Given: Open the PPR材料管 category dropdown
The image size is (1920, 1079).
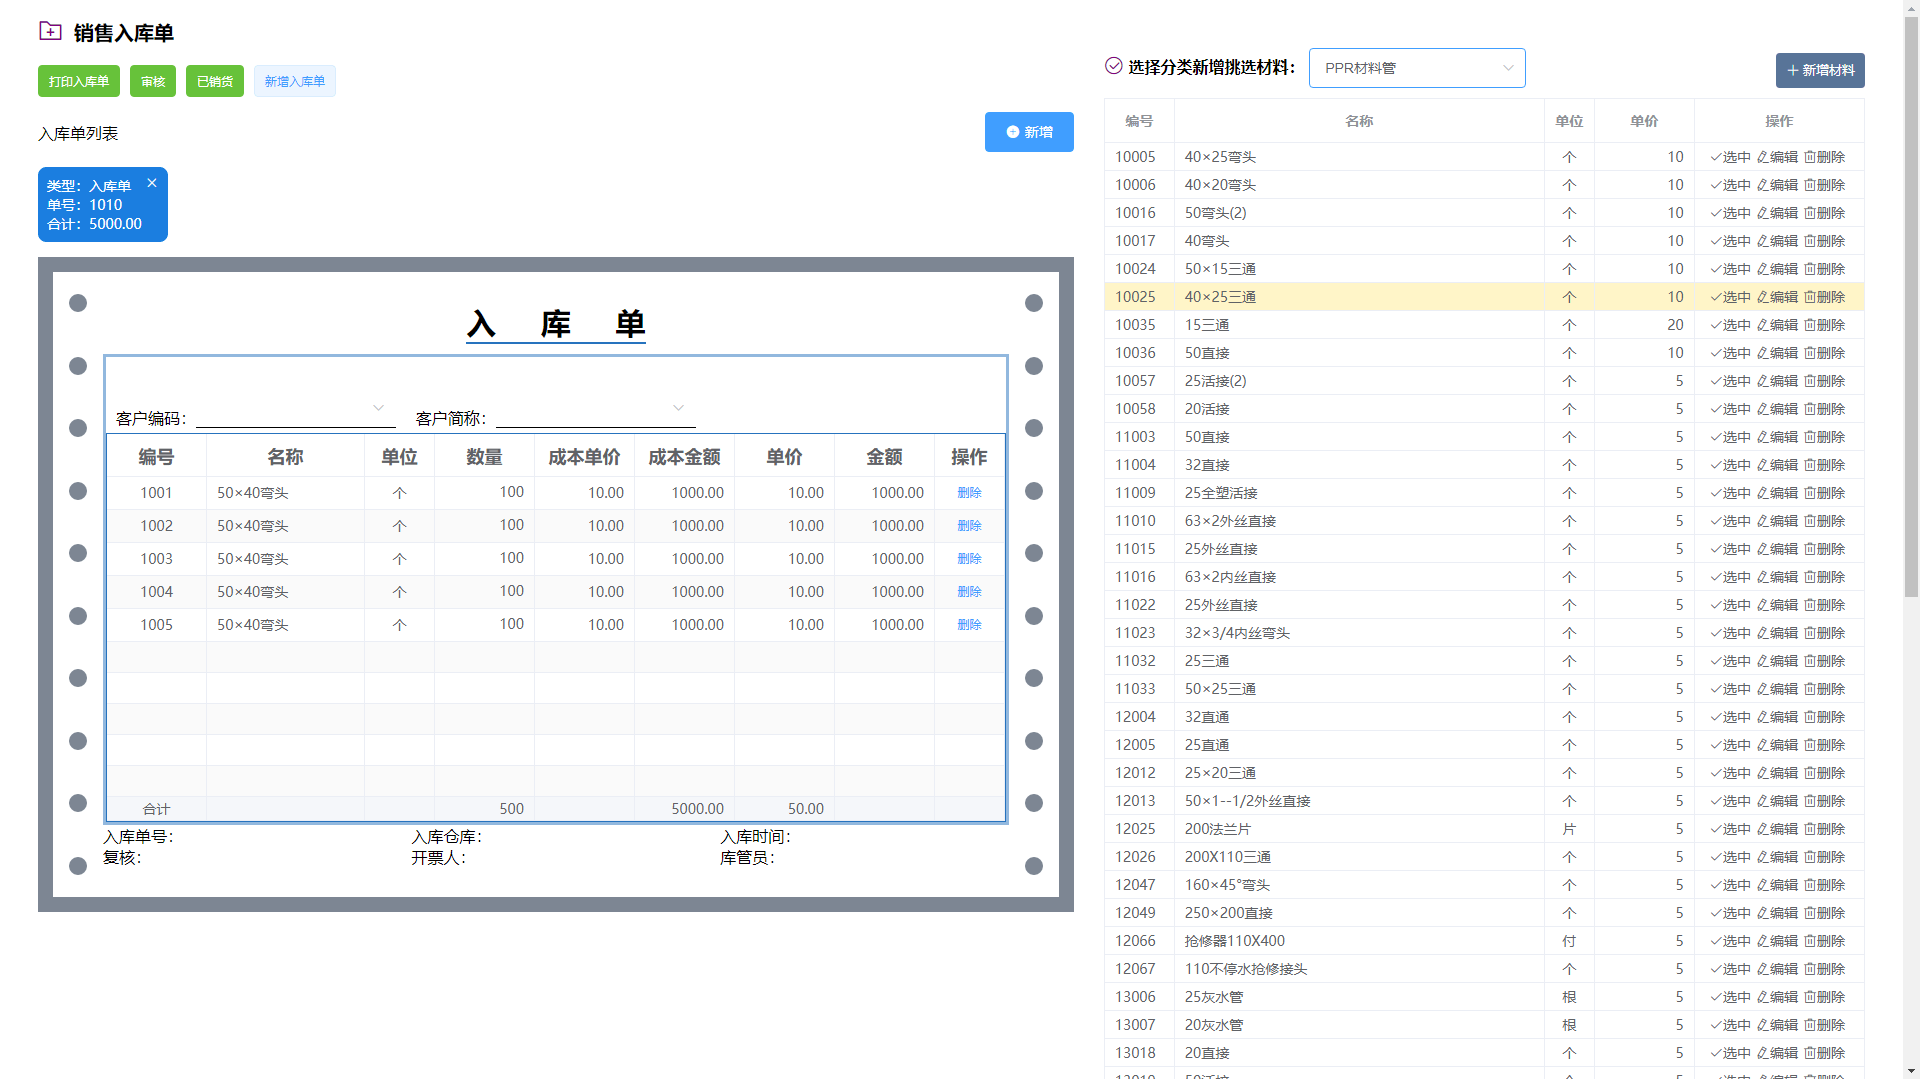Looking at the screenshot, I should (x=1416, y=68).
